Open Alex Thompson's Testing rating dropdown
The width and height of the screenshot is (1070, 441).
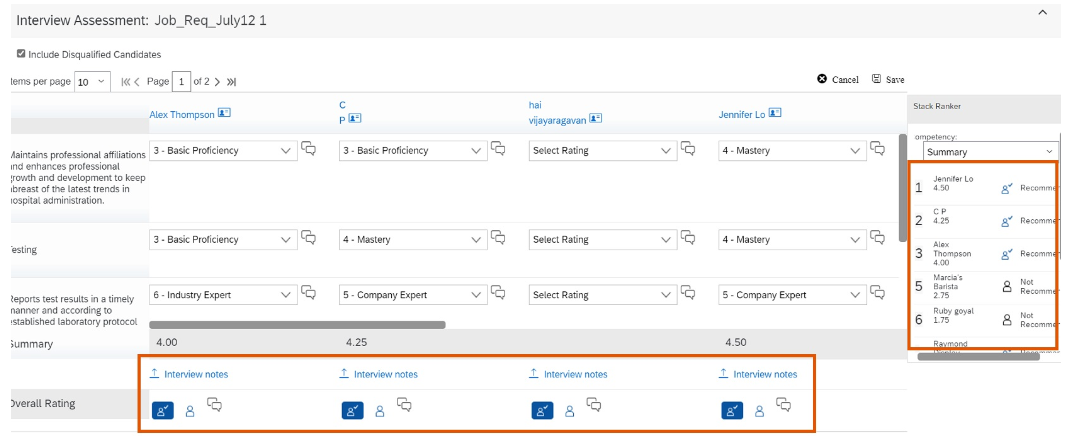(223, 240)
